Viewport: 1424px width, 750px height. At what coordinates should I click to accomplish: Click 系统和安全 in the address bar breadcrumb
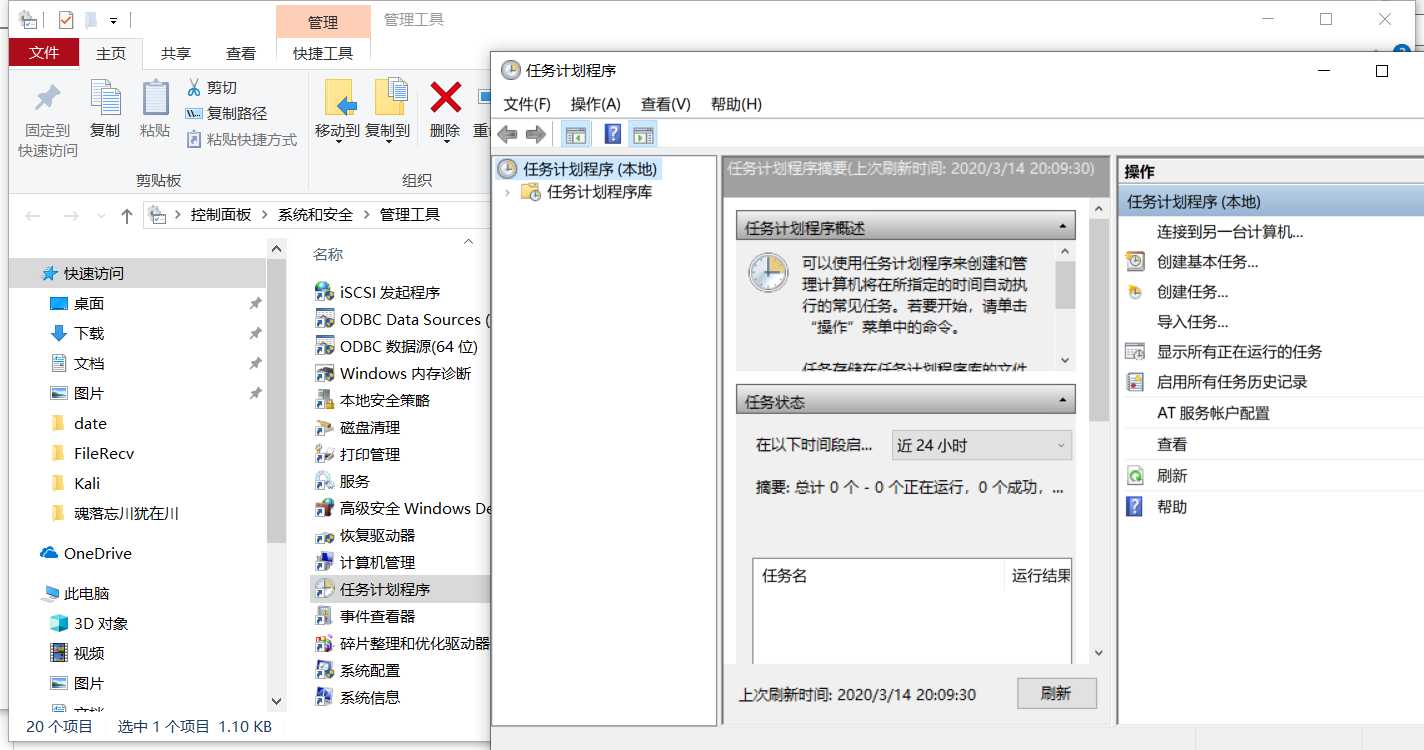pos(315,214)
